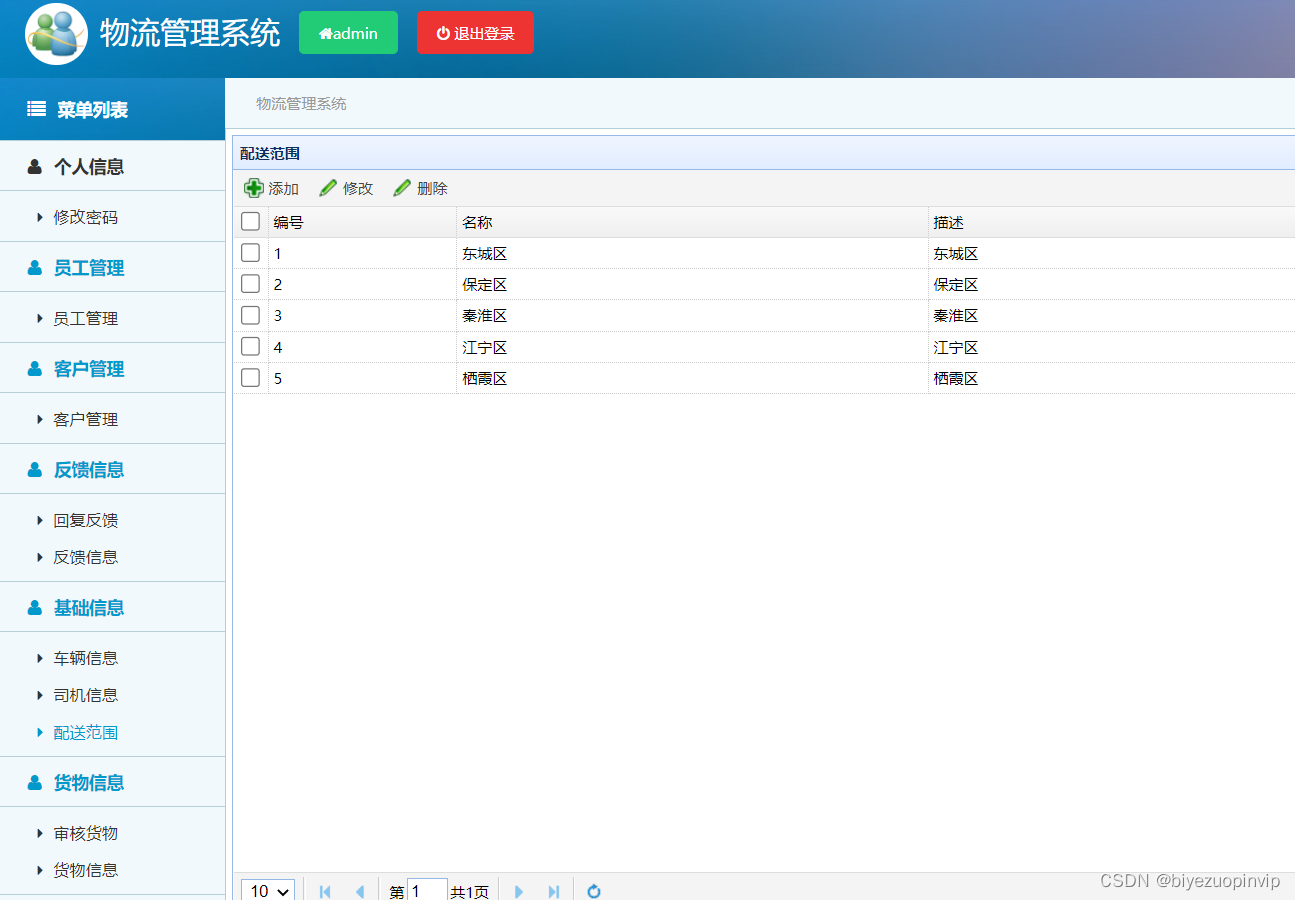Click the pencil icon beside 删除
This screenshot has width=1295, height=900.
point(402,188)
